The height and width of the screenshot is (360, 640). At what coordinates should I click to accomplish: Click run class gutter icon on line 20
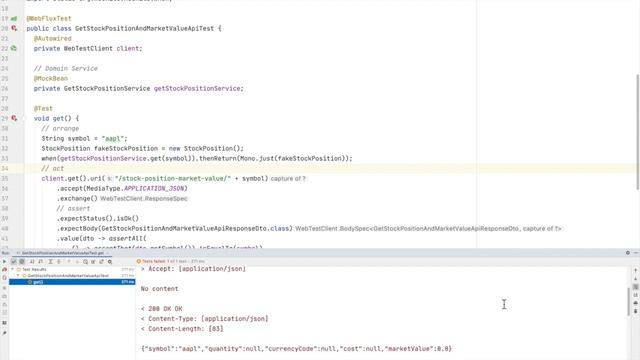click(x=14, y=28)
